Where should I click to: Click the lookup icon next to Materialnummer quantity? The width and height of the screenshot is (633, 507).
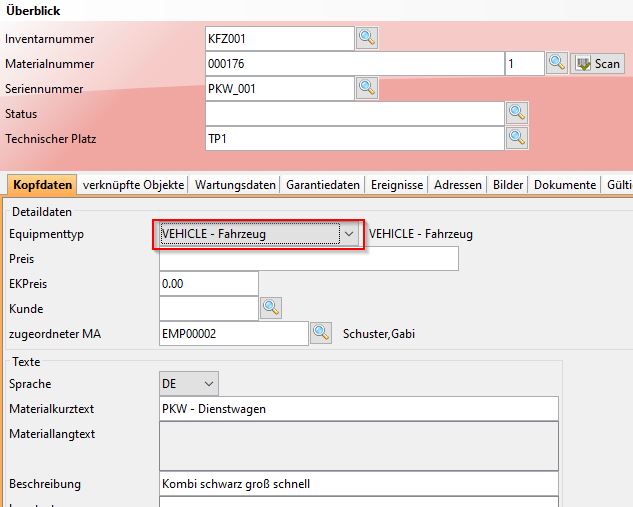[557, 64]
